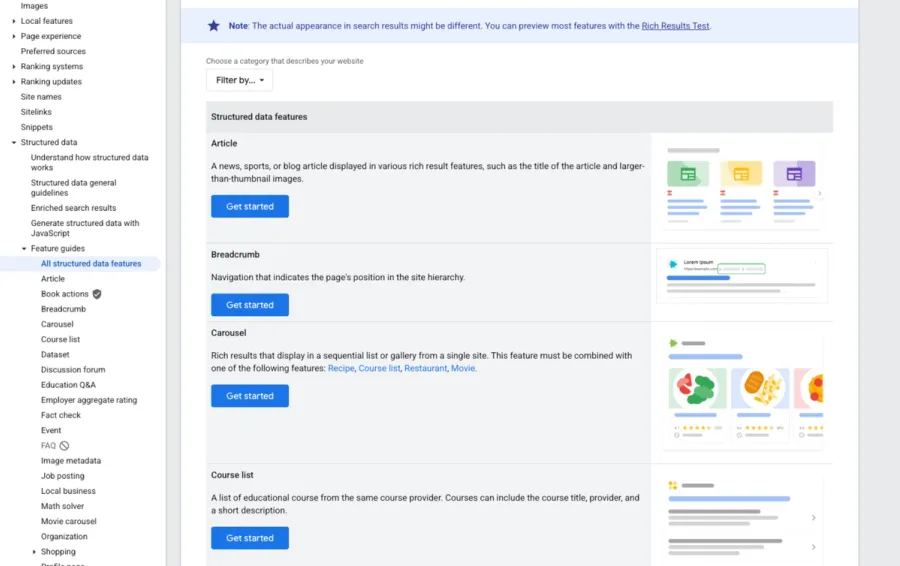Click the deprecated icon next to FAQ
The image size is (900, 566).
click(64, 445)
